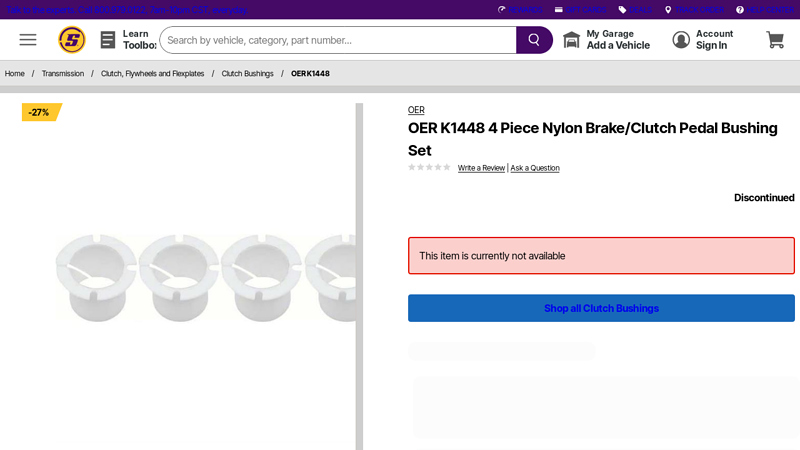Click the Summit Racing logo
800x450 pixels.
(x=72, y=40)
